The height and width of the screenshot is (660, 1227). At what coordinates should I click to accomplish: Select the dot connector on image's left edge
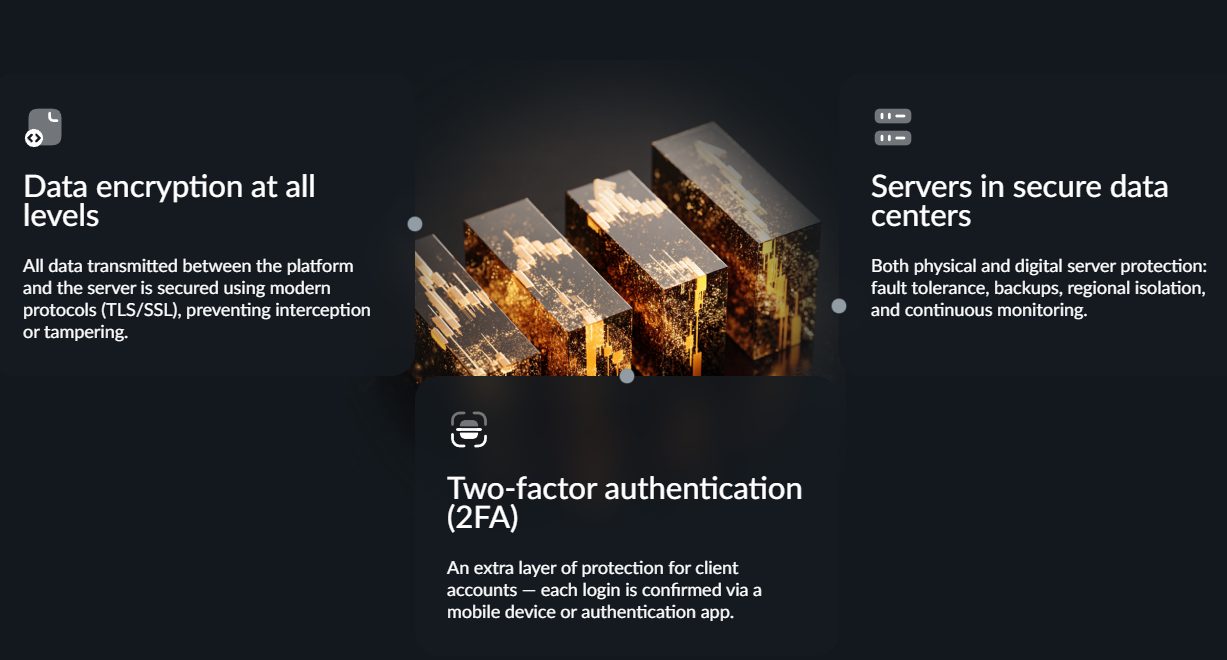pyautogui.click(x=415, y=224)
